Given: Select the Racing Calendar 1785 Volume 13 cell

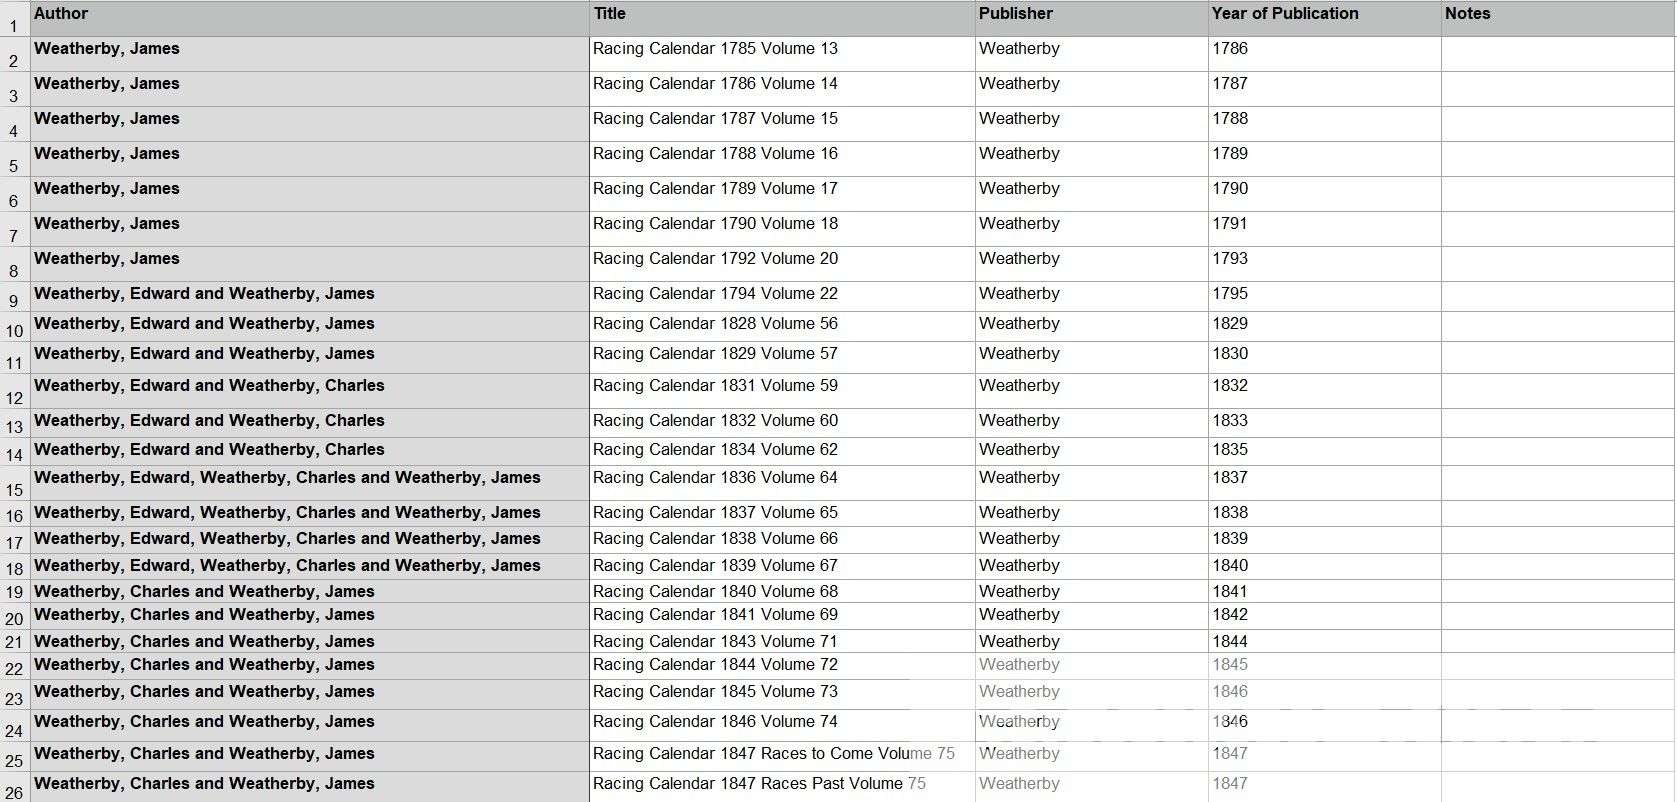Looking at the screenshot, I should [782, 54].
